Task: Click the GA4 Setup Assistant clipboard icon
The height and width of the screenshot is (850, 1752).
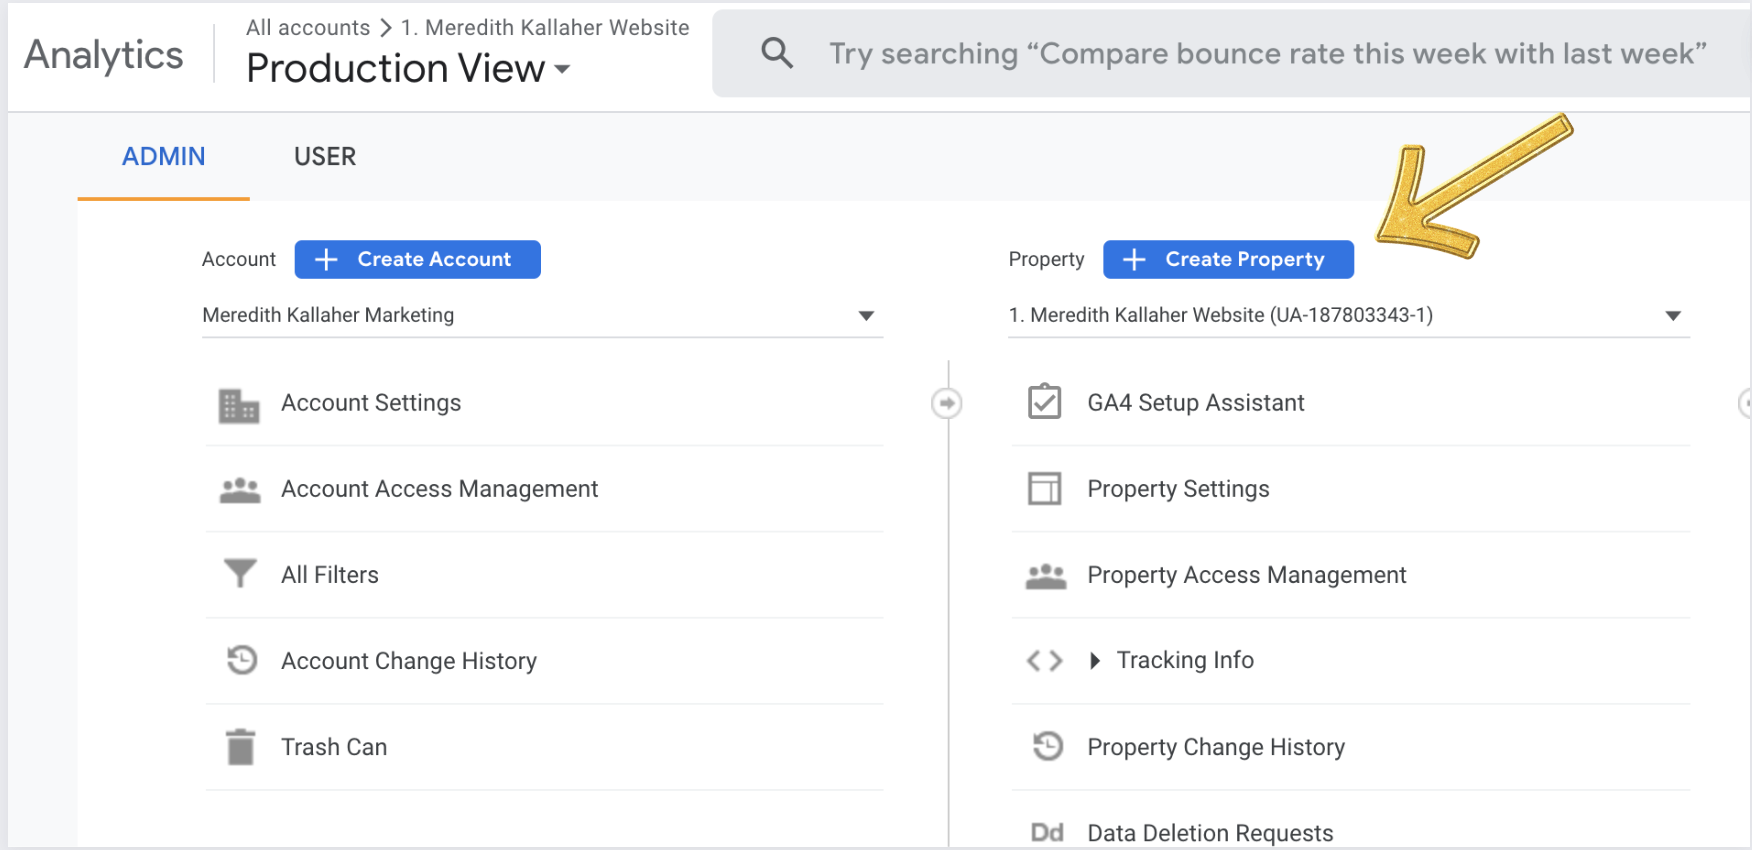Action: pos(1045,401)
